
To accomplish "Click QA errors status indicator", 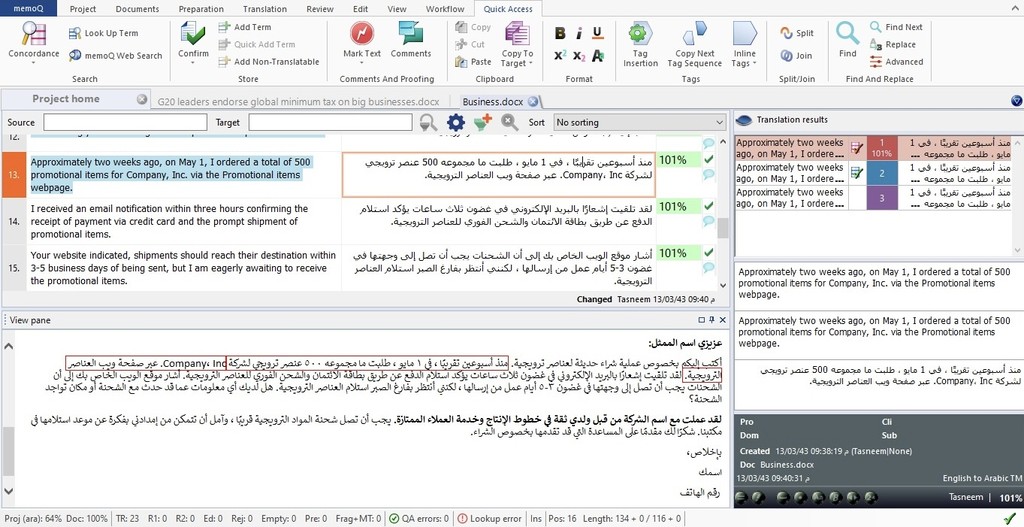I will click(418, 519).
